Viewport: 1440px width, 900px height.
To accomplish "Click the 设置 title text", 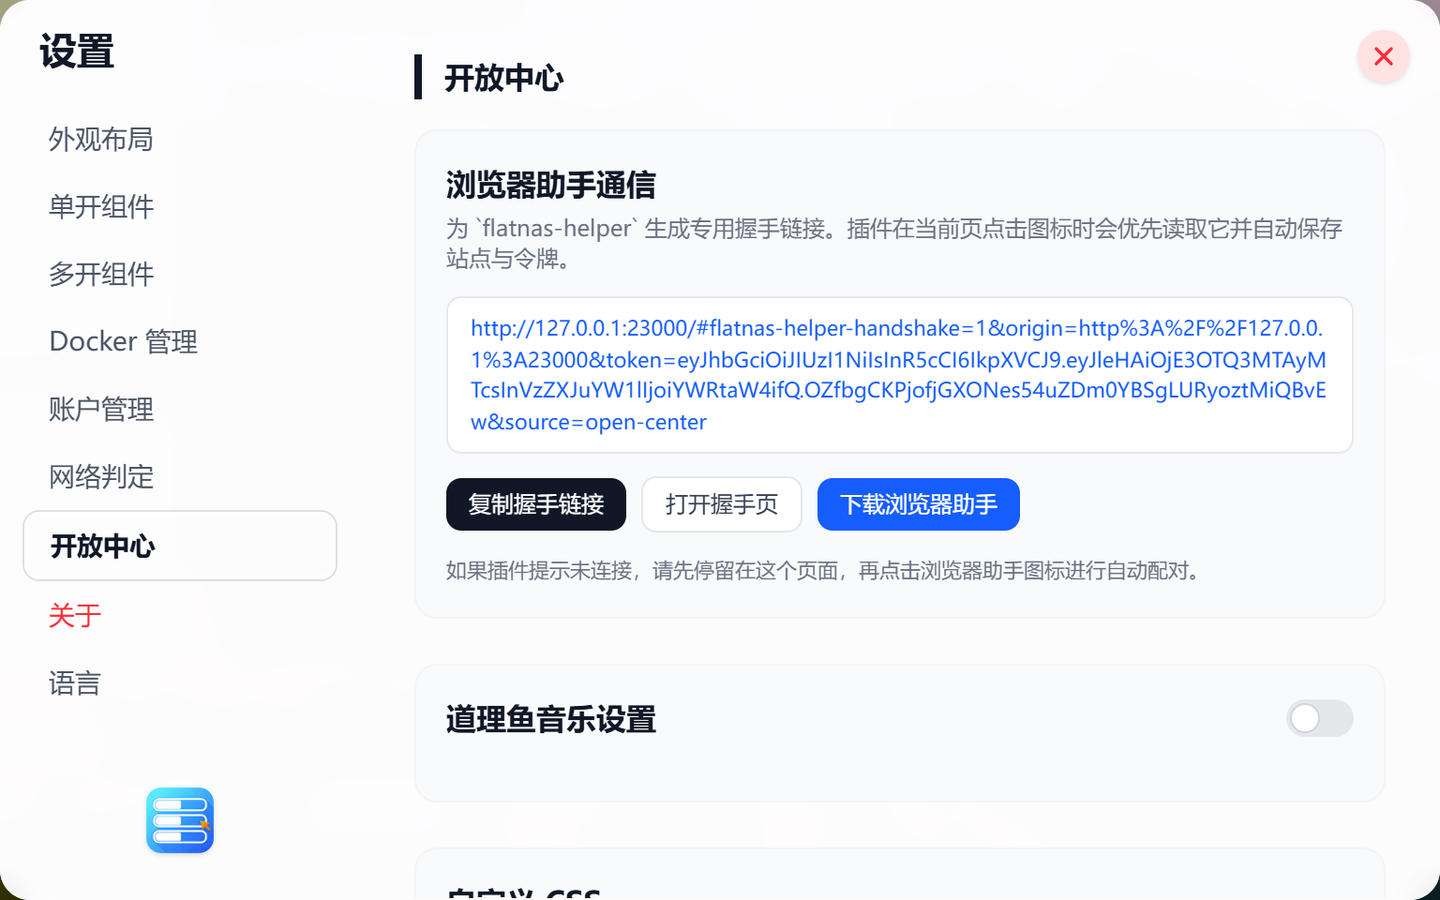I will pyautogui.click(x=77, y=51).
